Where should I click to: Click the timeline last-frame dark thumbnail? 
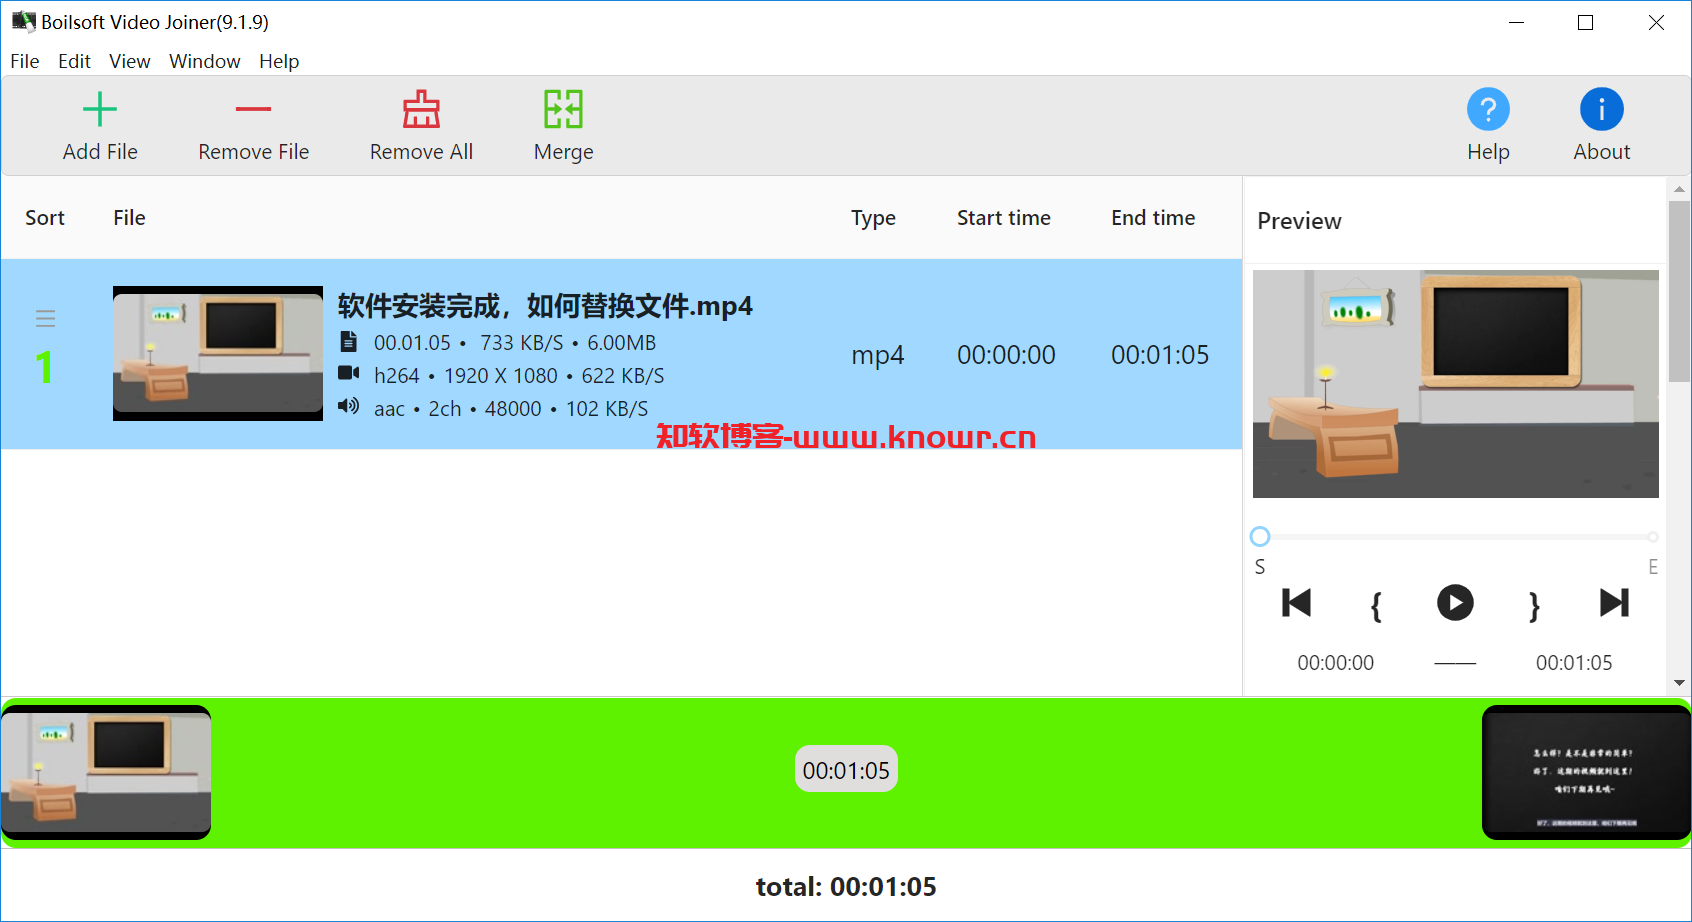click(1586, 772)
